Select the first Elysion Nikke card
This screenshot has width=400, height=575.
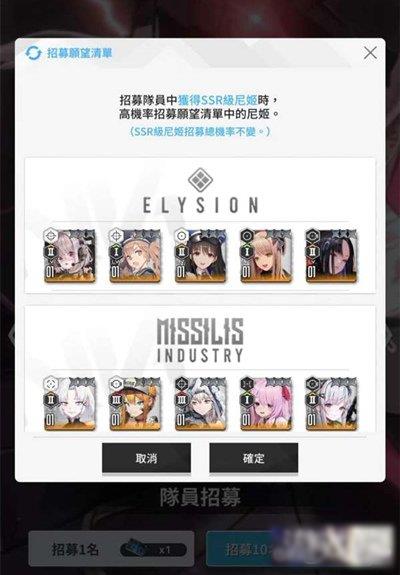(x=70, y=256)
